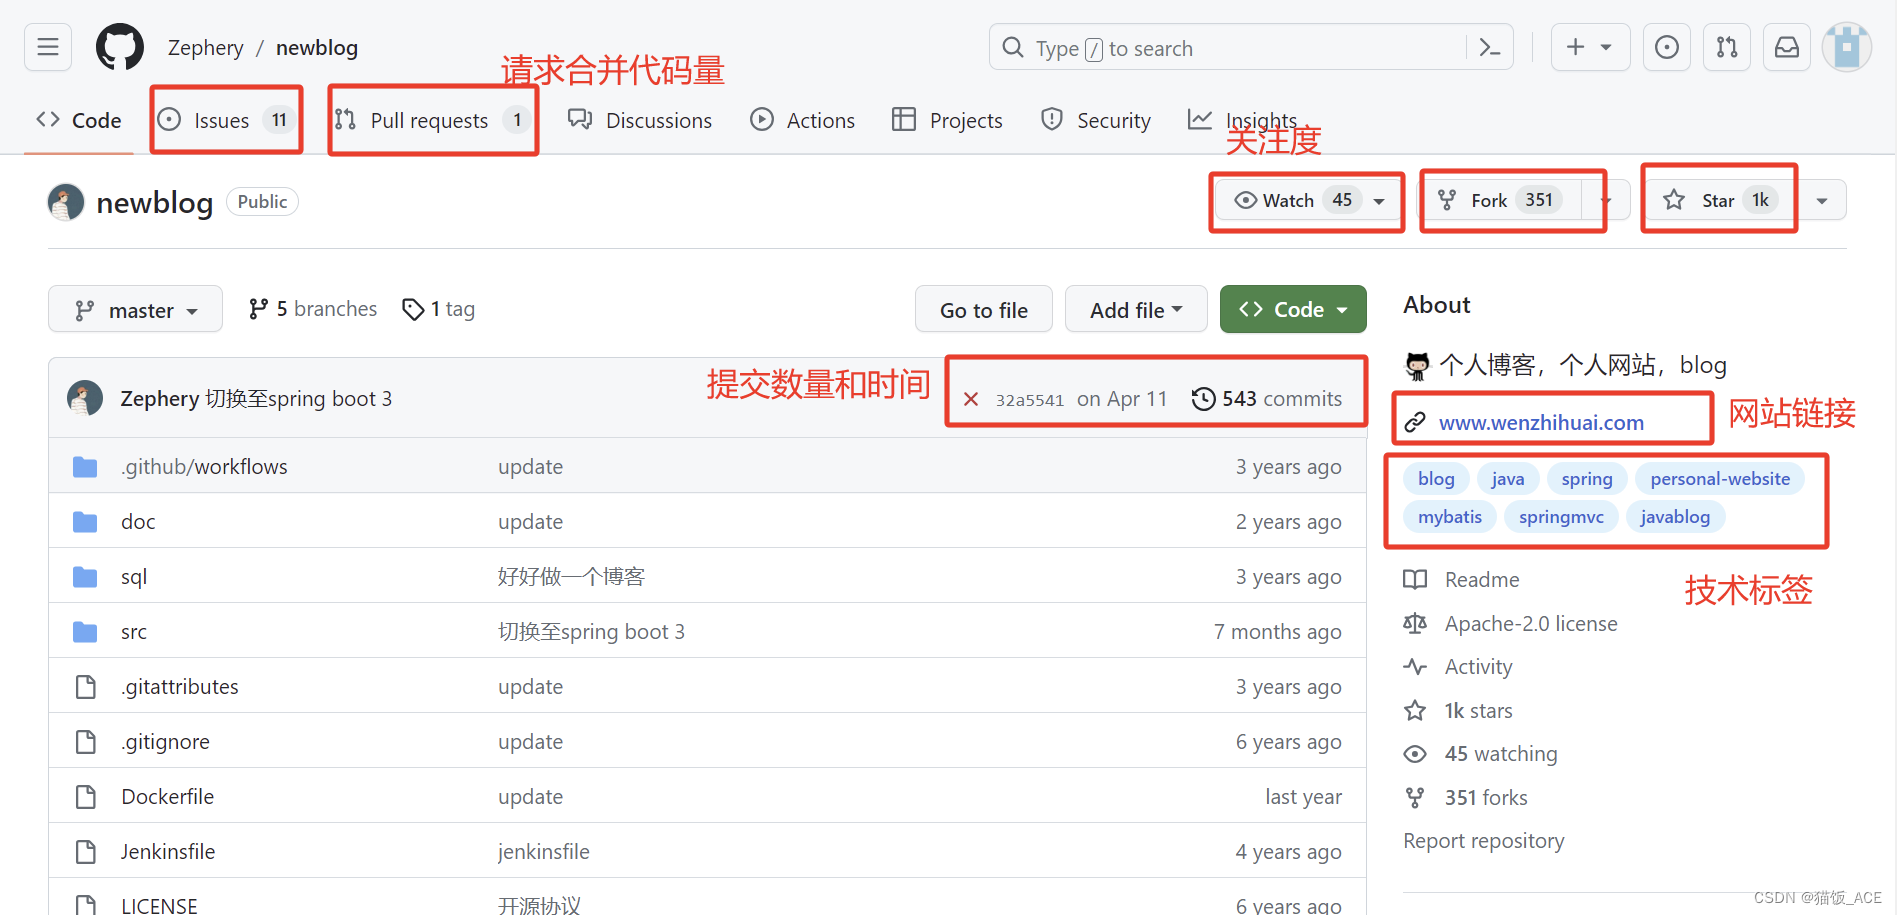
Task: Select the springmvc topic tag
Action: [1561, 517]
